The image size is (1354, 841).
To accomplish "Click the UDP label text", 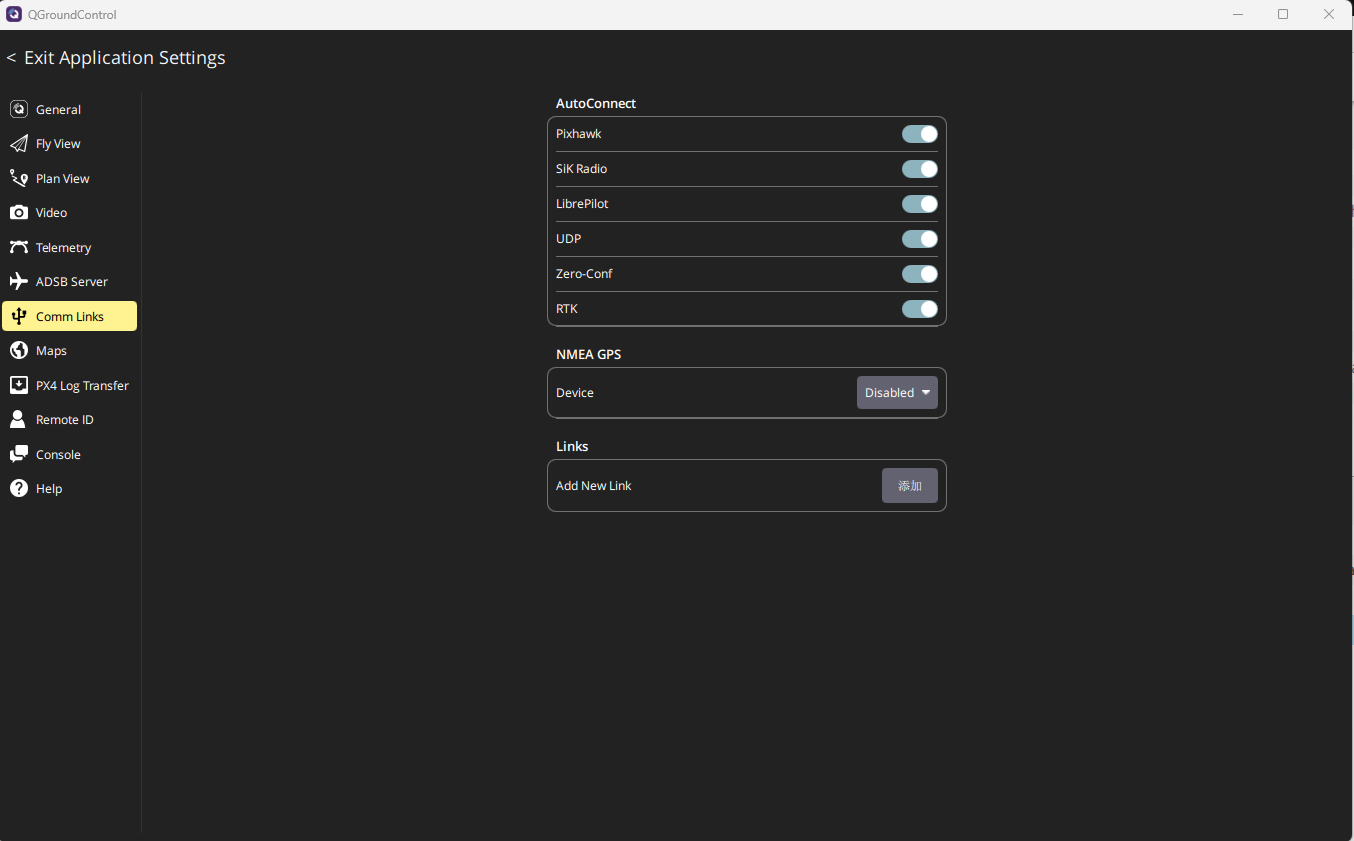I will (568, 239).
